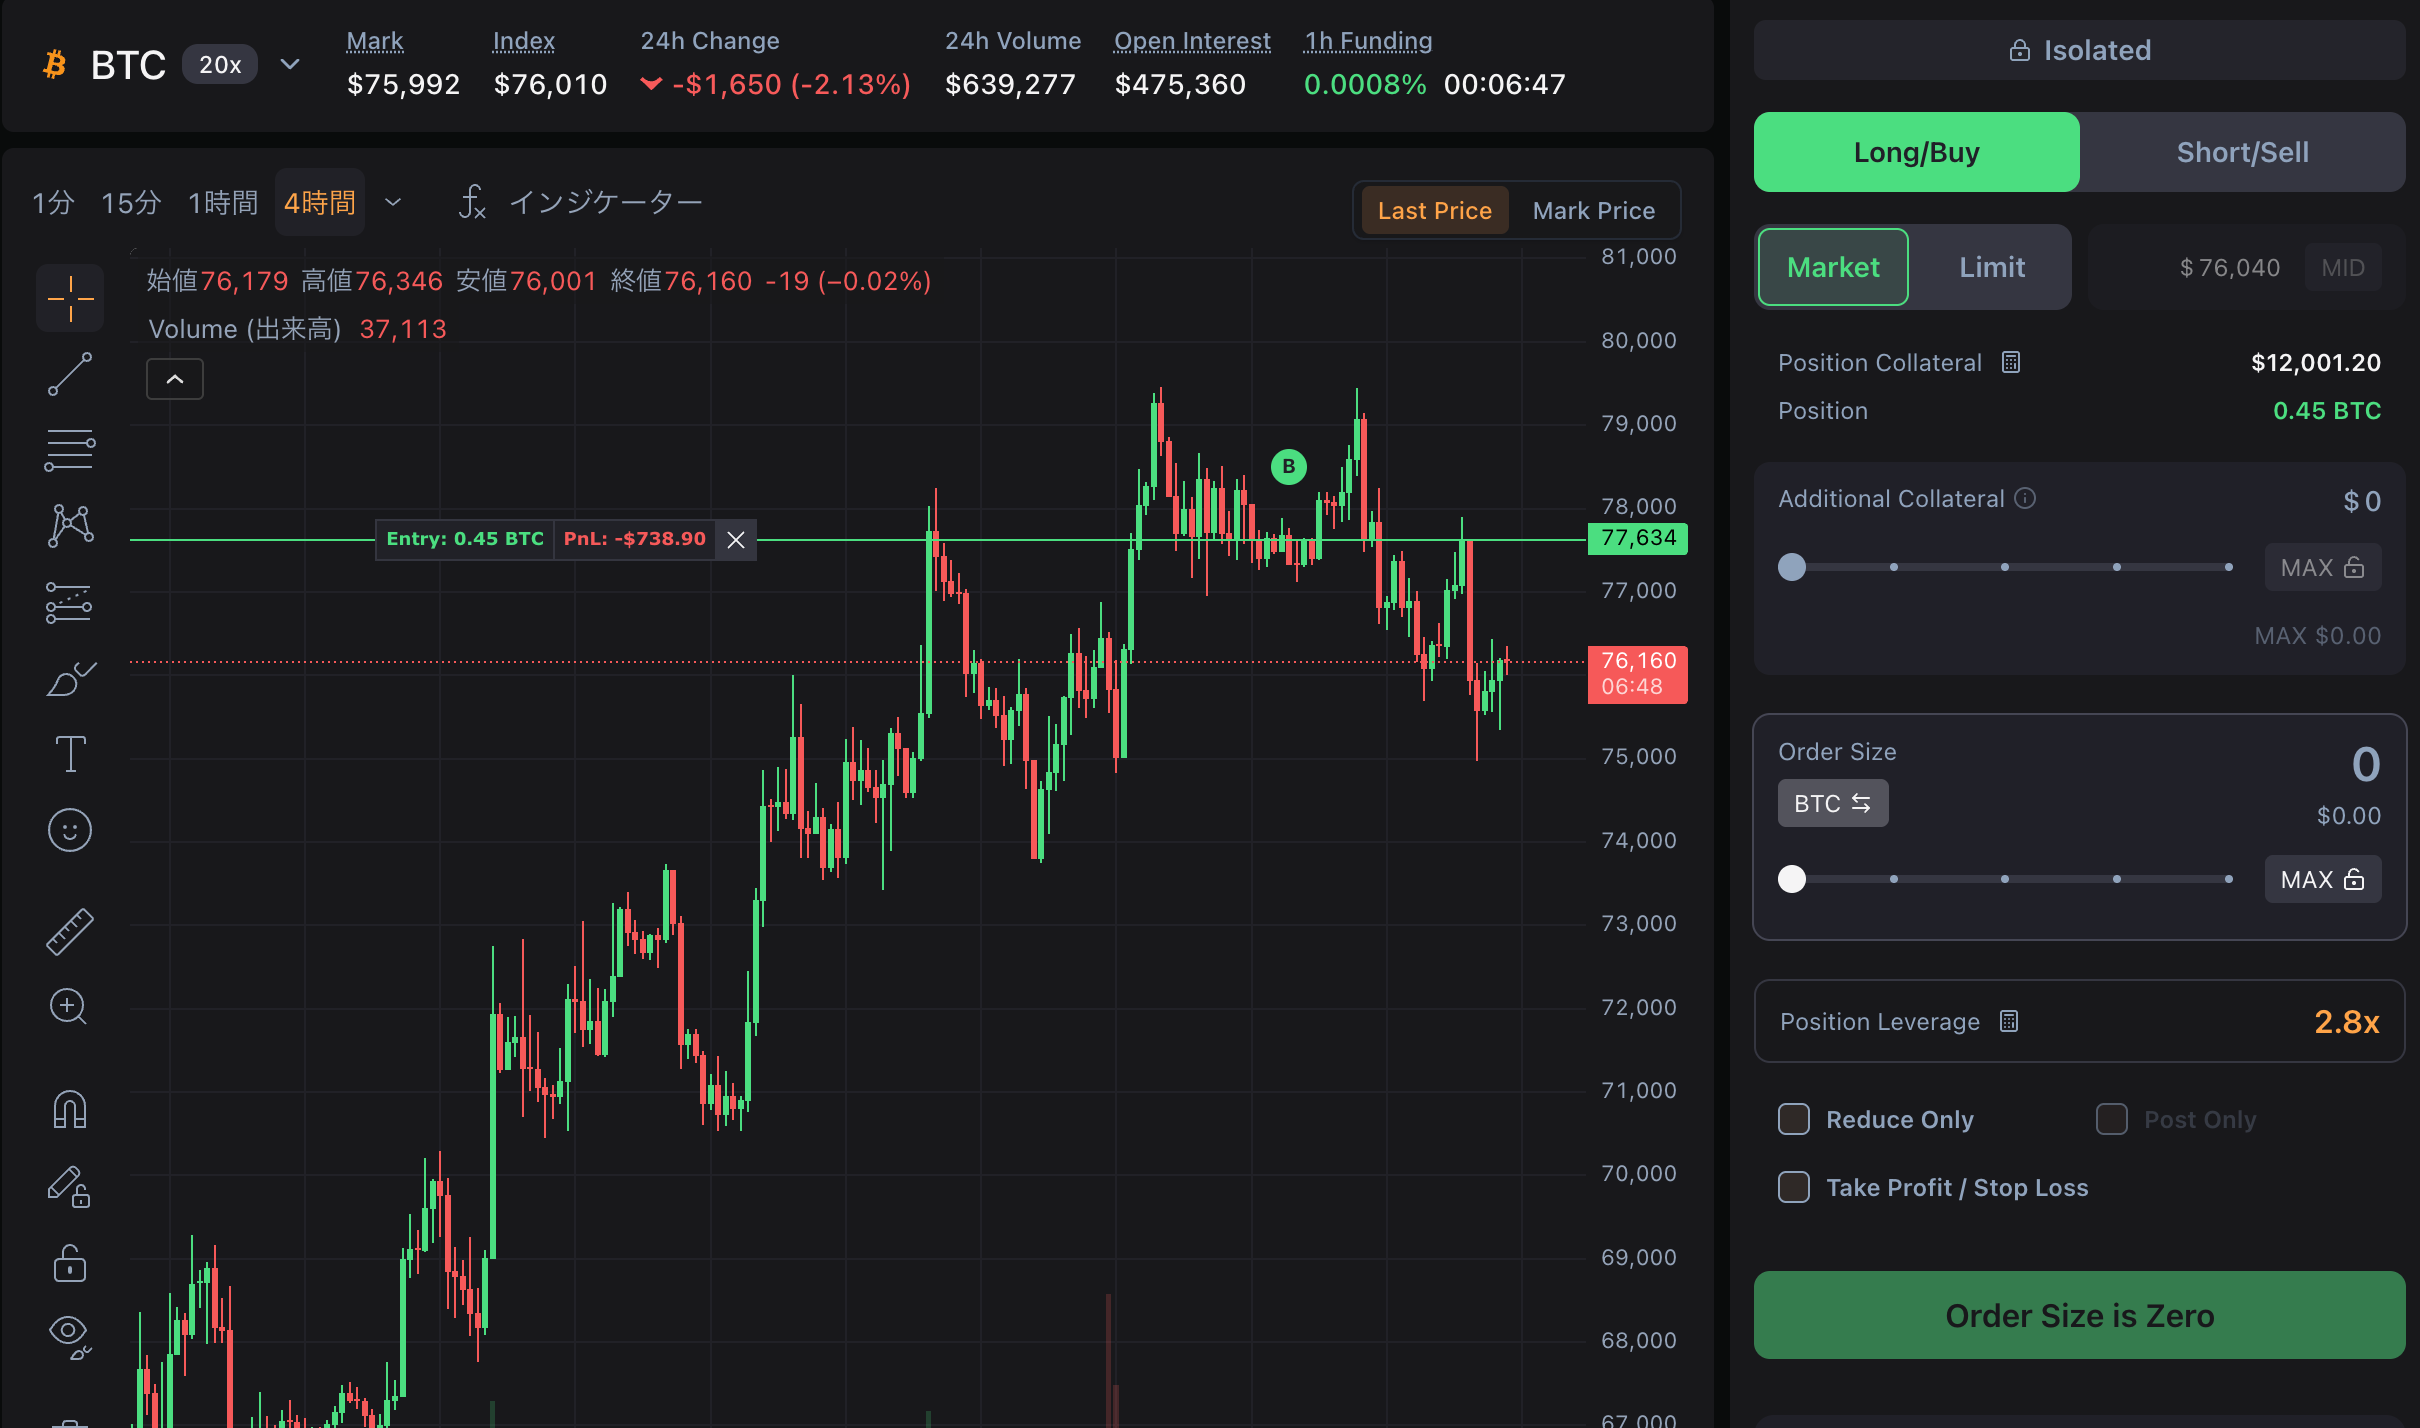Activate the zoom-in chart tool

68,1006
